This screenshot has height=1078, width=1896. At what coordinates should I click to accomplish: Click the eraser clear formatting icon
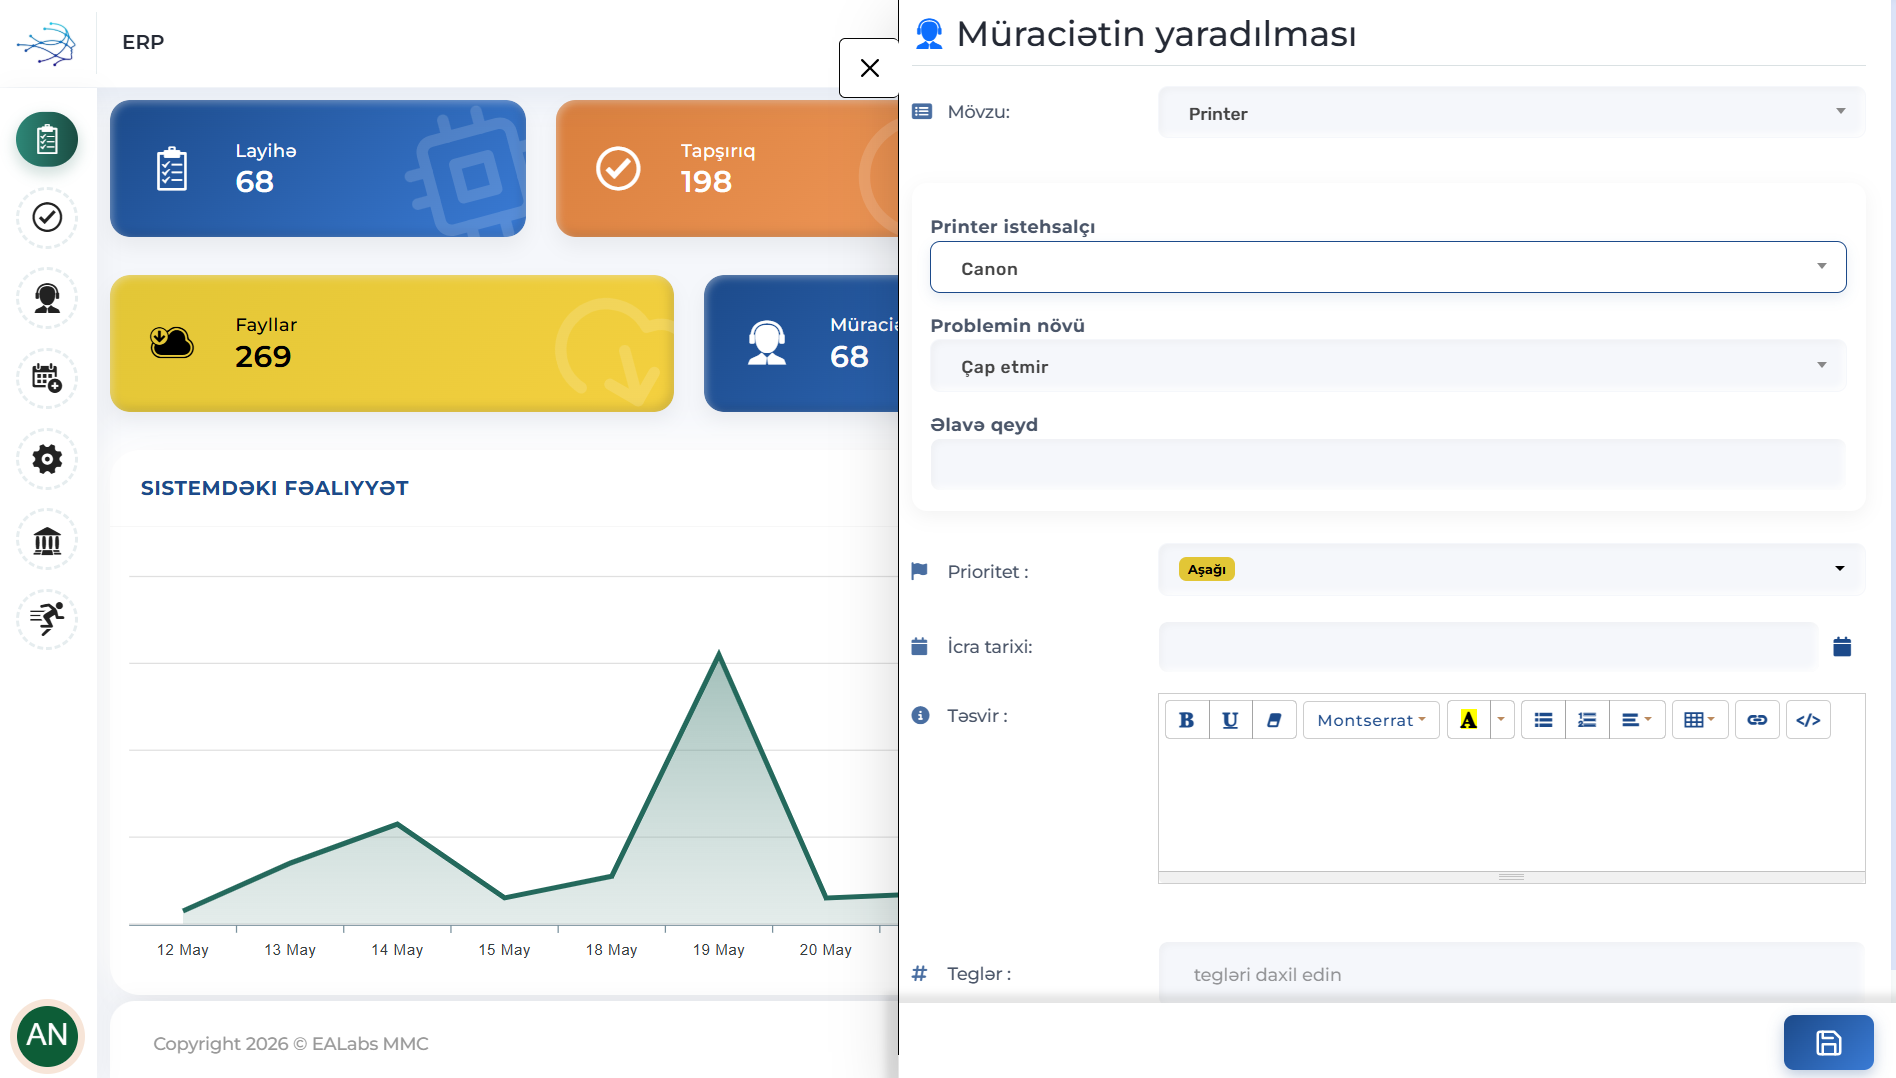click(x=1274, y=720)
